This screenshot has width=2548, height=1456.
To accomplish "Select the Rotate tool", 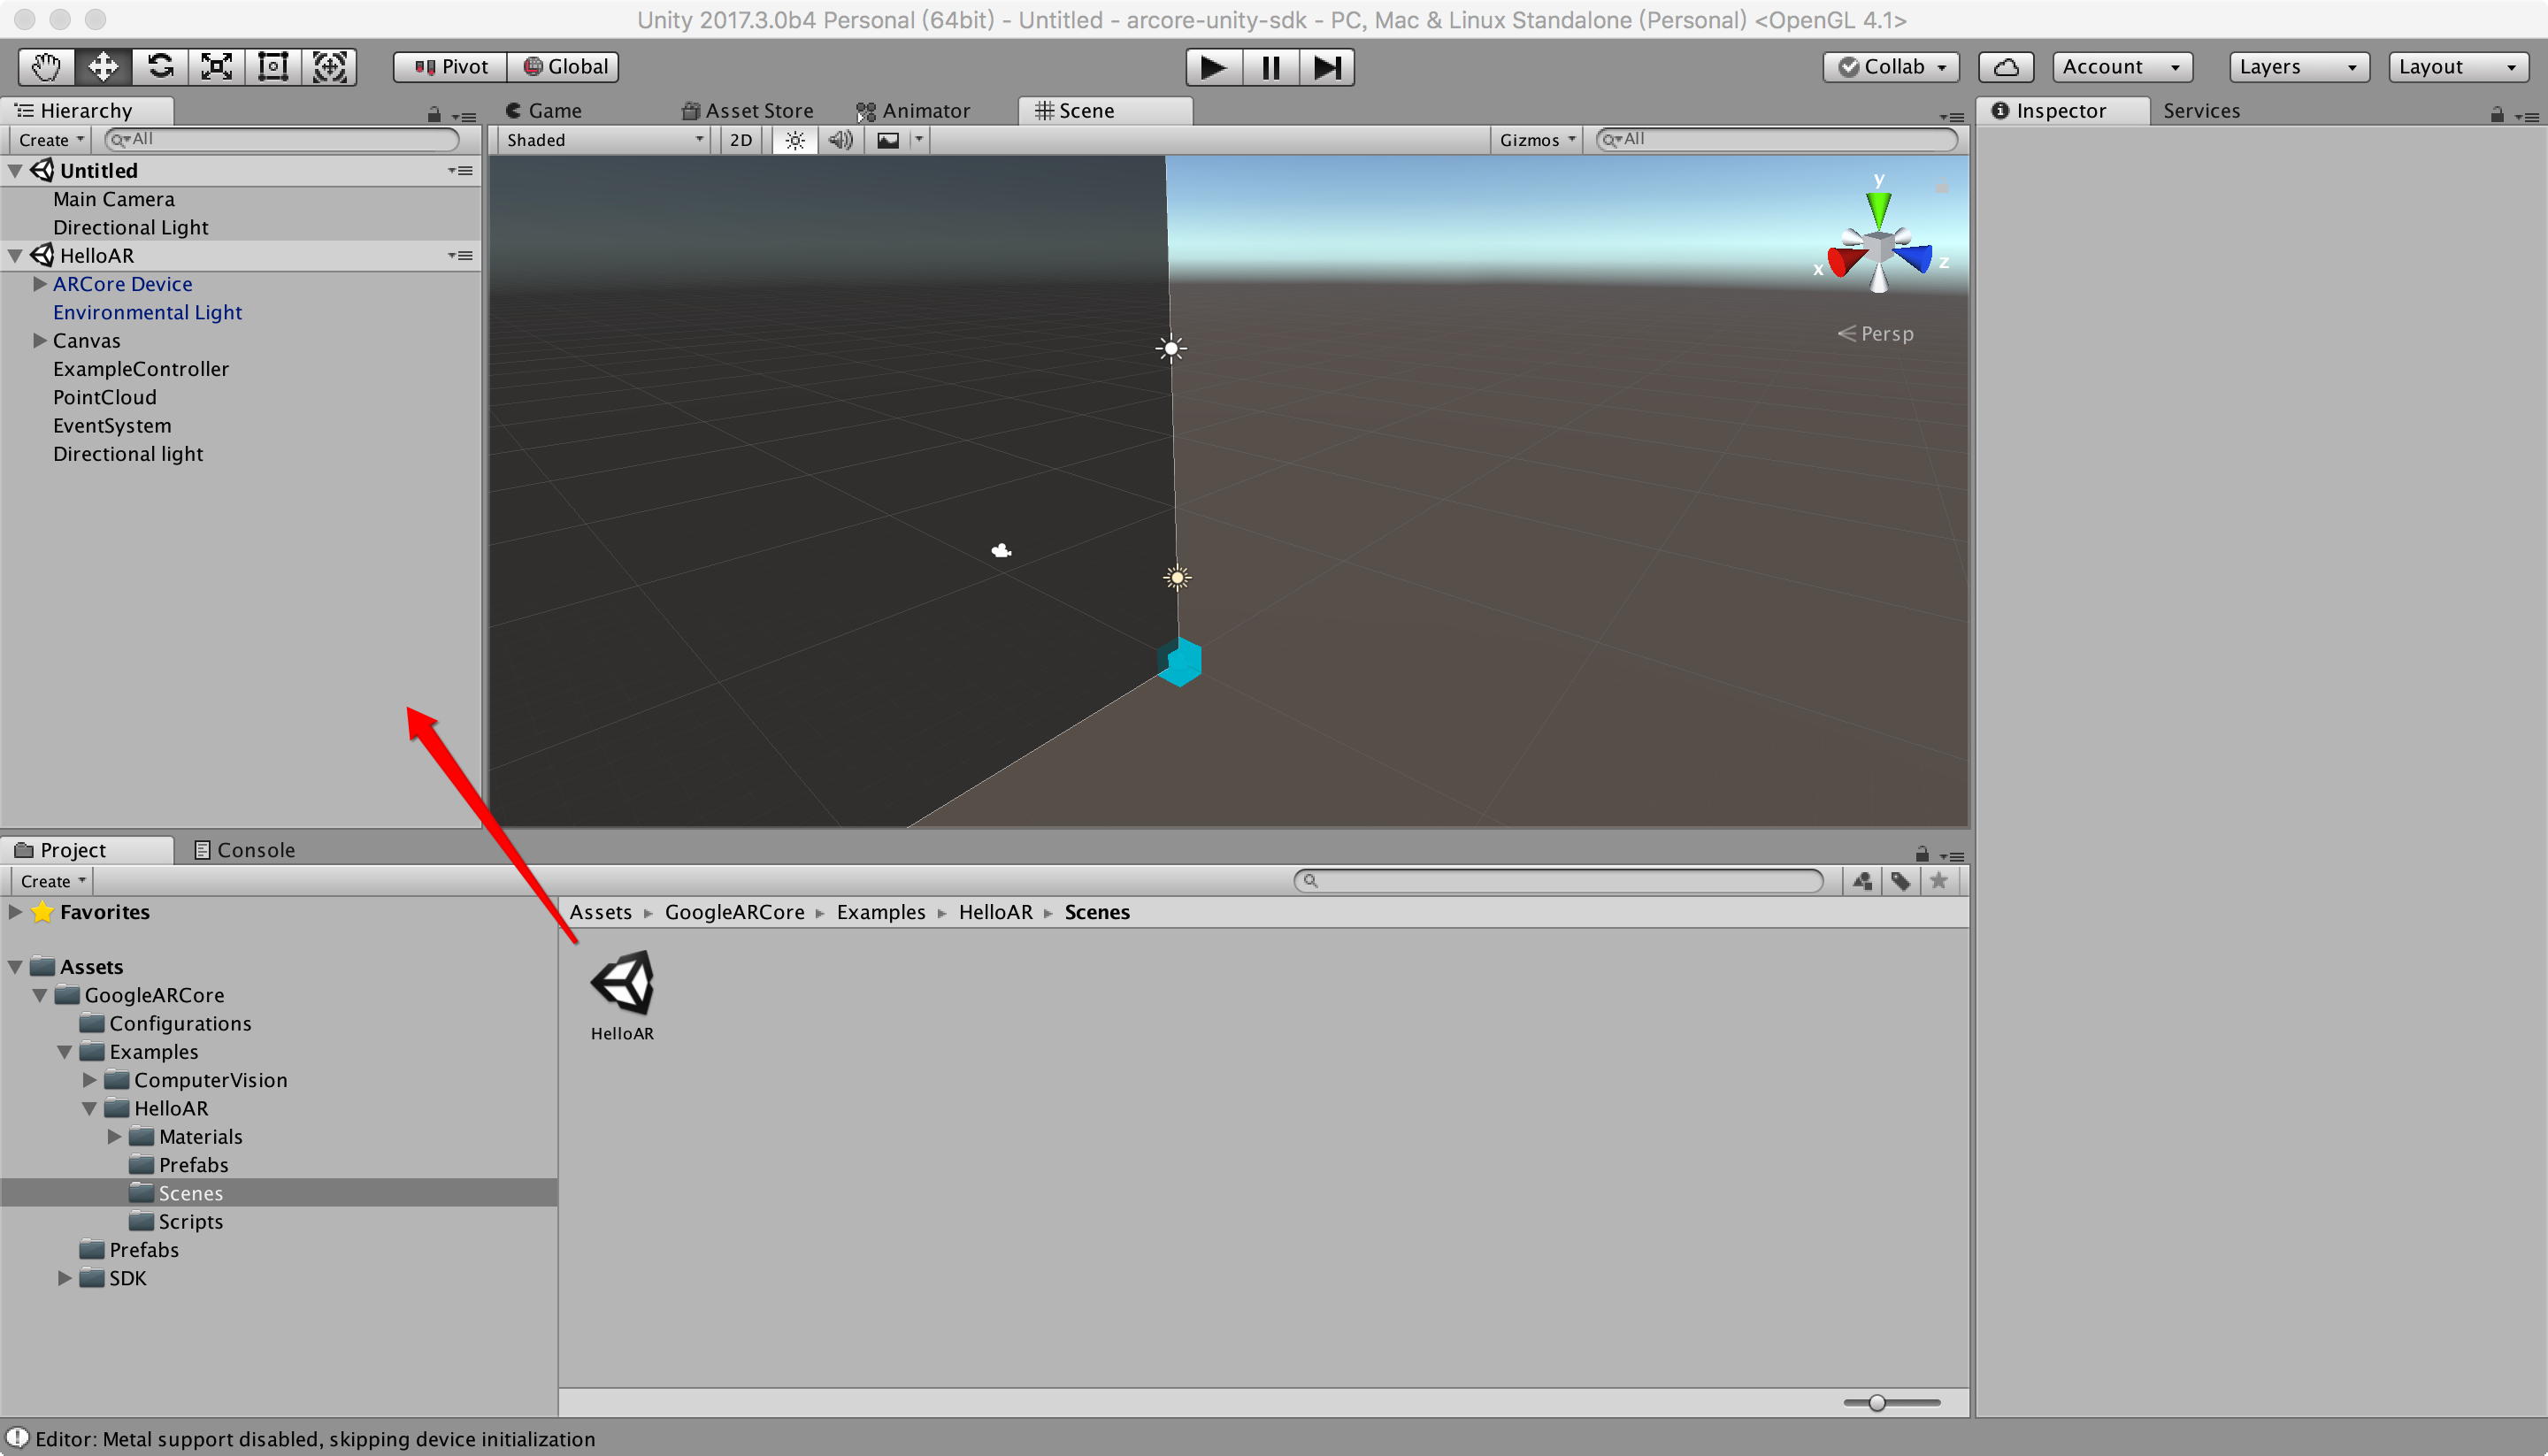I will click(158, 66).
